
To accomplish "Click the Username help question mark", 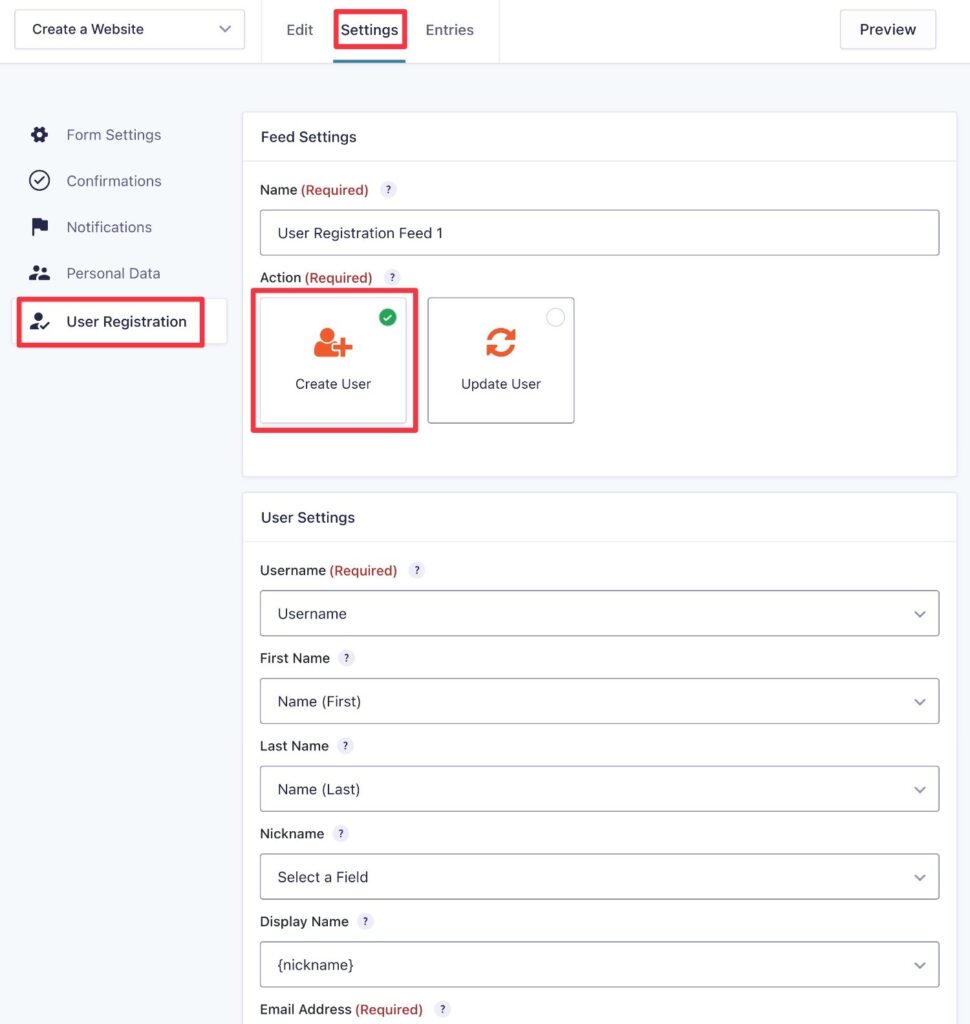I will coord(417,570).
